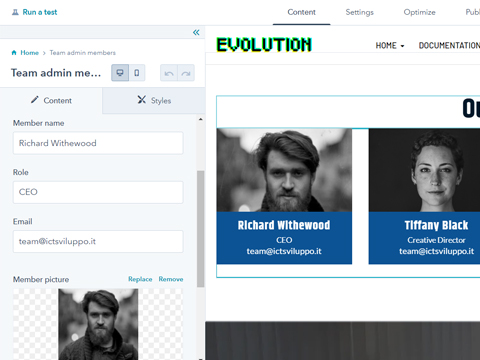480x360 pixels.
Task: Click Richard Withewood's photo in preview
Action: (284, 170)
